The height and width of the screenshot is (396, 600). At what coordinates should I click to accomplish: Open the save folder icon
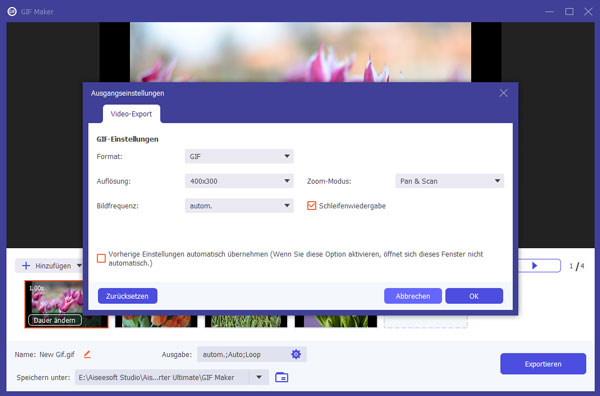[x=282, y=377]
